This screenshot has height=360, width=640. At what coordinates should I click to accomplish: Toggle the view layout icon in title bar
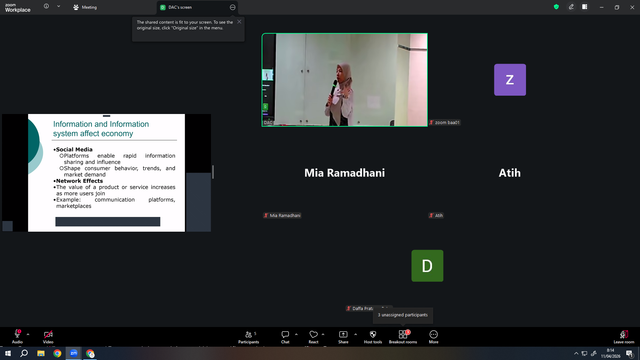(x=584, y=7)
